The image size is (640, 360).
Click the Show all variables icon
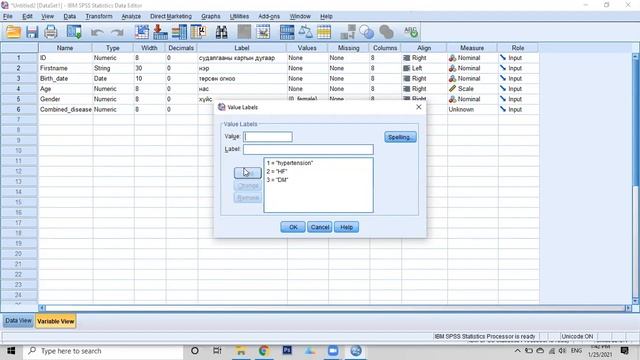coord(386,32)
